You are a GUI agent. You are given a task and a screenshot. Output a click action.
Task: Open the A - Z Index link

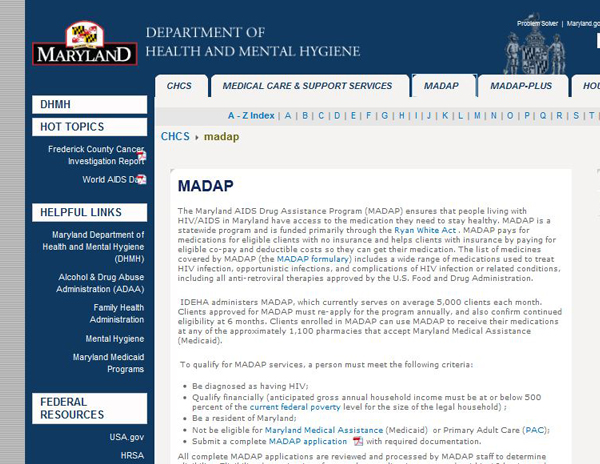click(x=251, y=116)
